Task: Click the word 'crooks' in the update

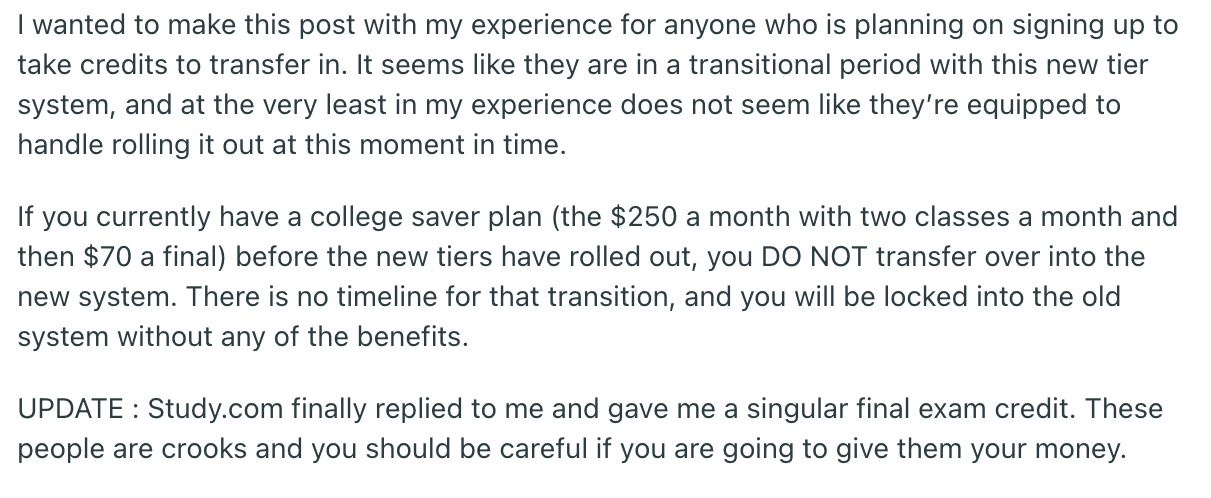Action: (x=193, y=450)
